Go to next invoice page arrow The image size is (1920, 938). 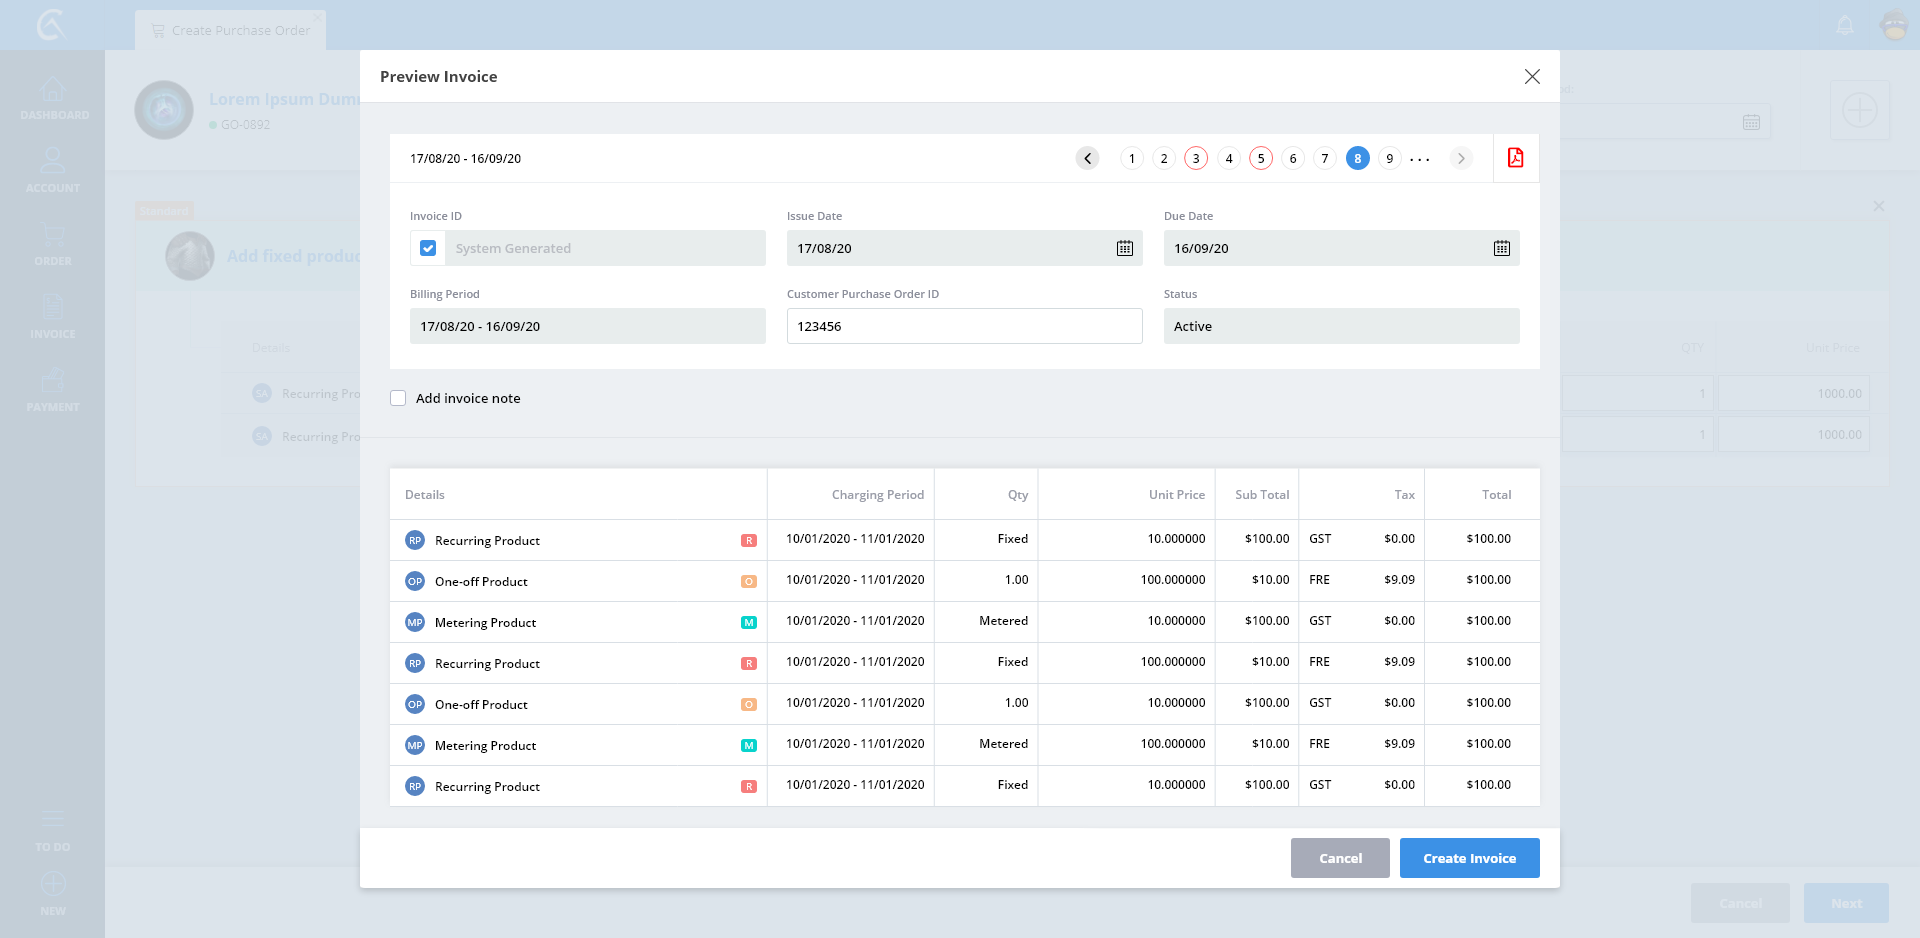pyautogui.click(x=1461, y=158)
